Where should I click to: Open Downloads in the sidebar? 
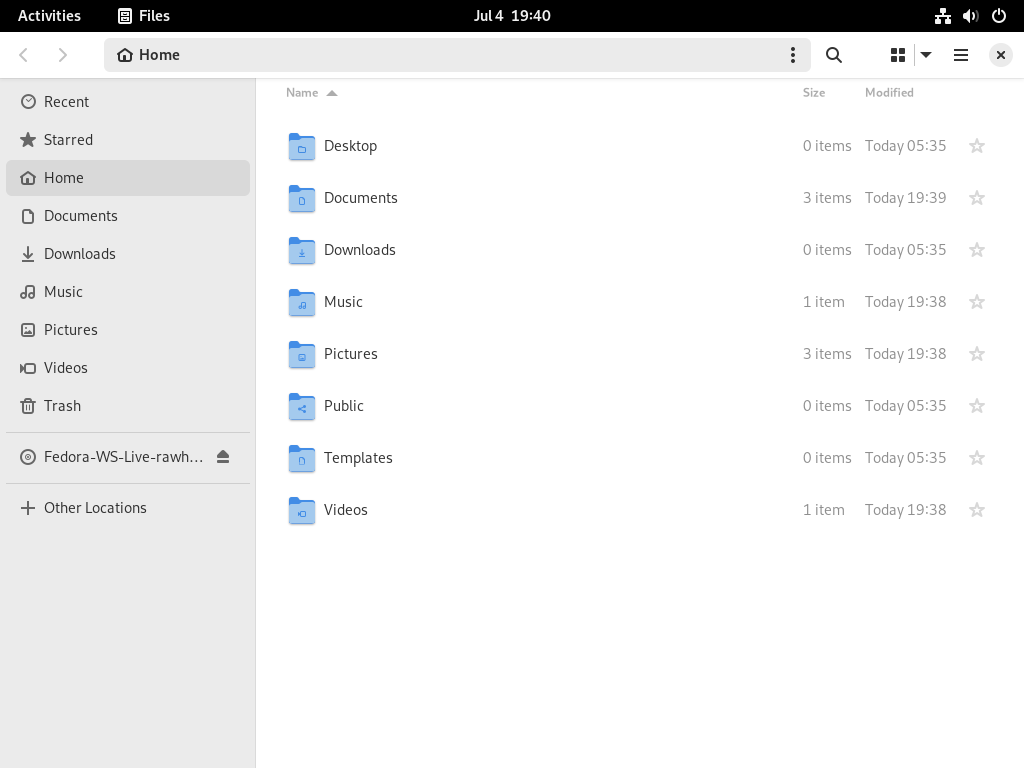point(128,253)
